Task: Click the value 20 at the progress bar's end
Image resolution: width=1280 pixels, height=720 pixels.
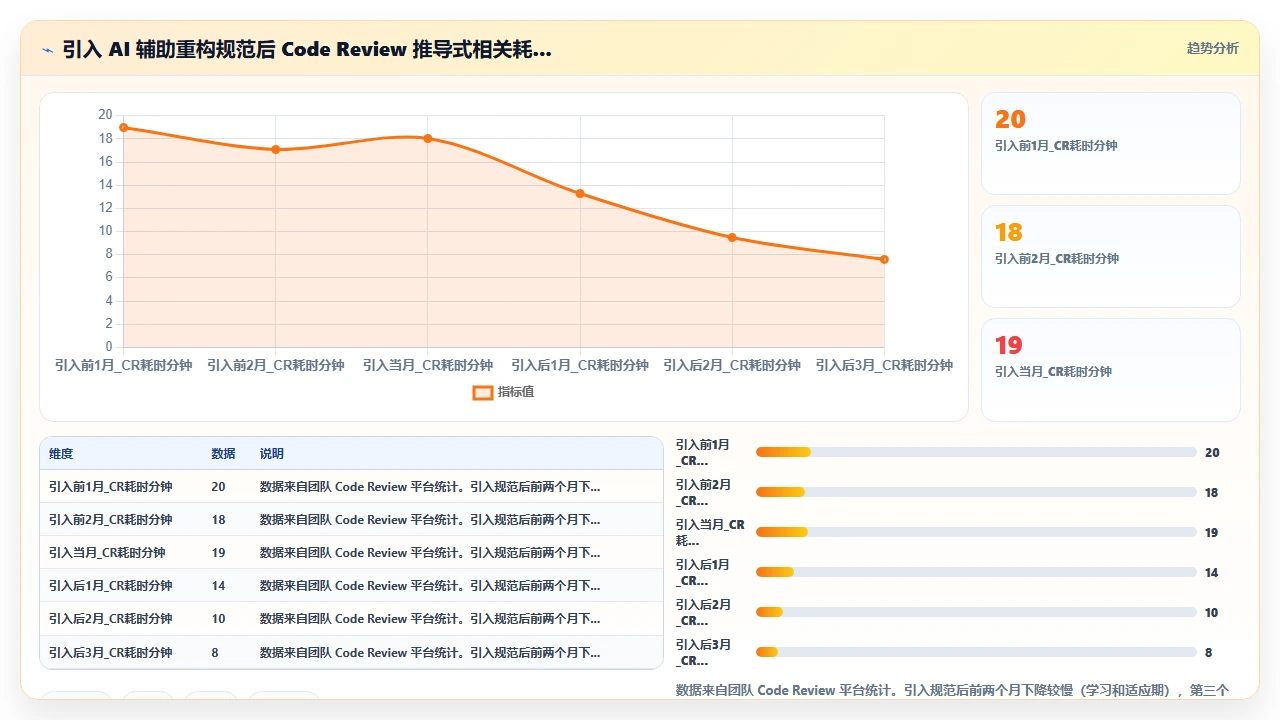Action: pyautogui.click(x=1212, y=453)
